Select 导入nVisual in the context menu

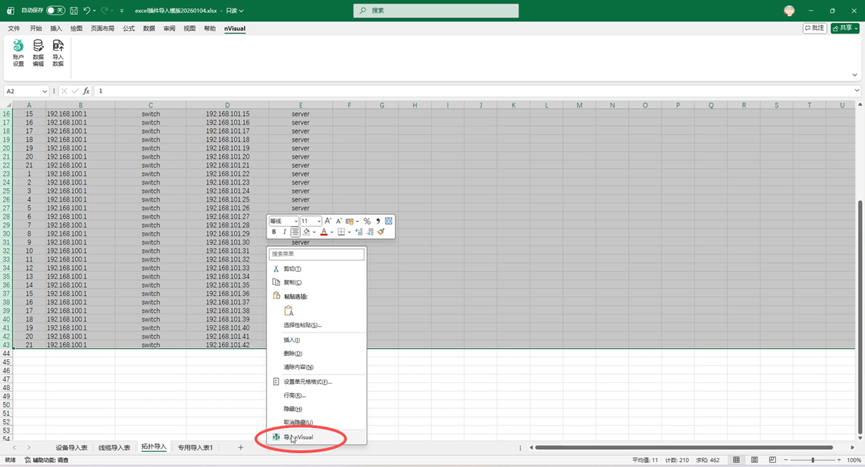[x=299, y=437]
